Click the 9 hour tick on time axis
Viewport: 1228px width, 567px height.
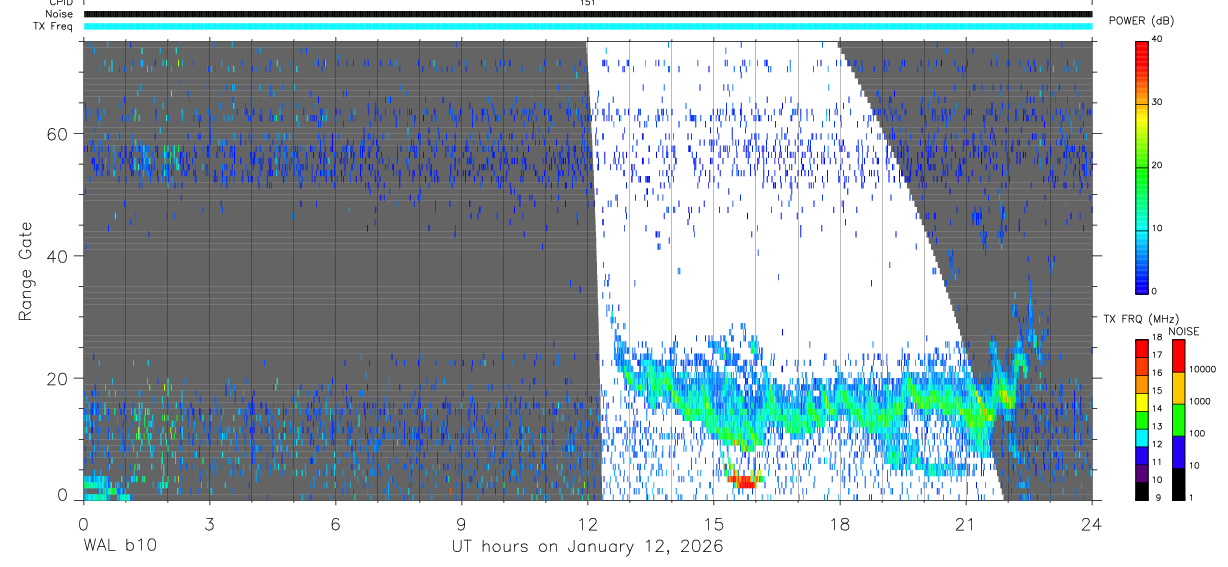point(461,524)
